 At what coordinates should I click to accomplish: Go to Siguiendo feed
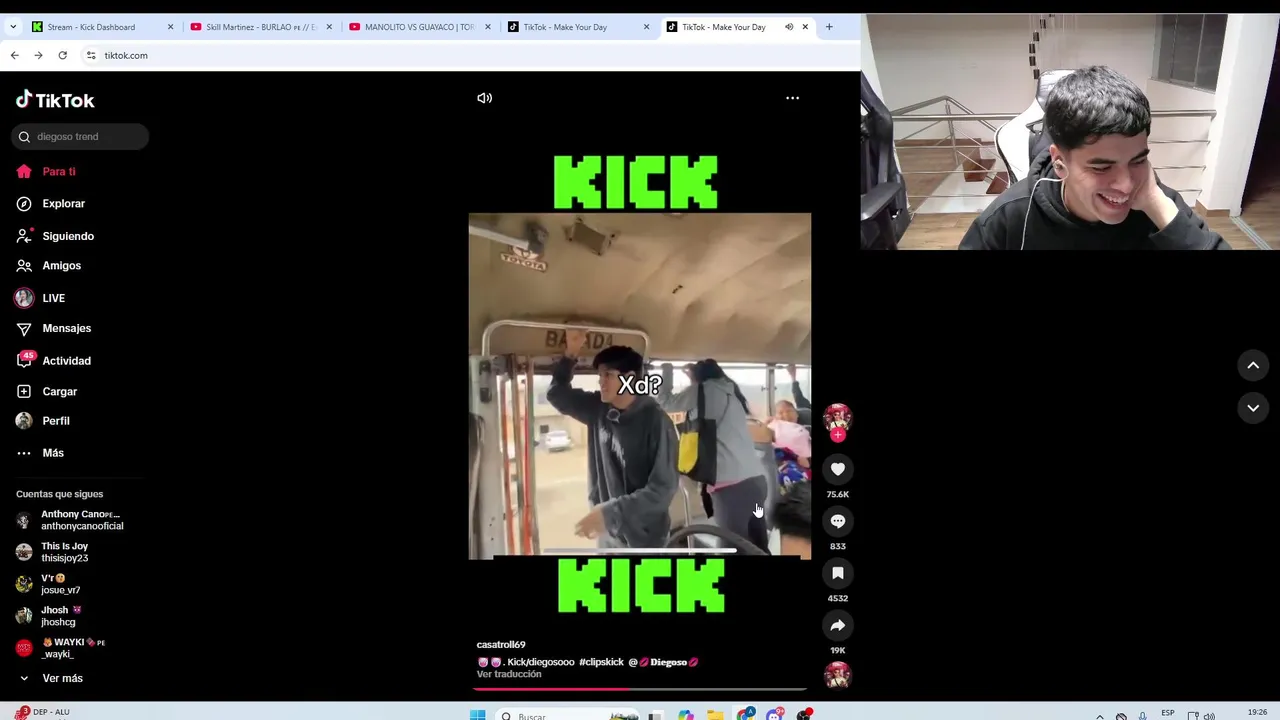(x=55, y=236)
